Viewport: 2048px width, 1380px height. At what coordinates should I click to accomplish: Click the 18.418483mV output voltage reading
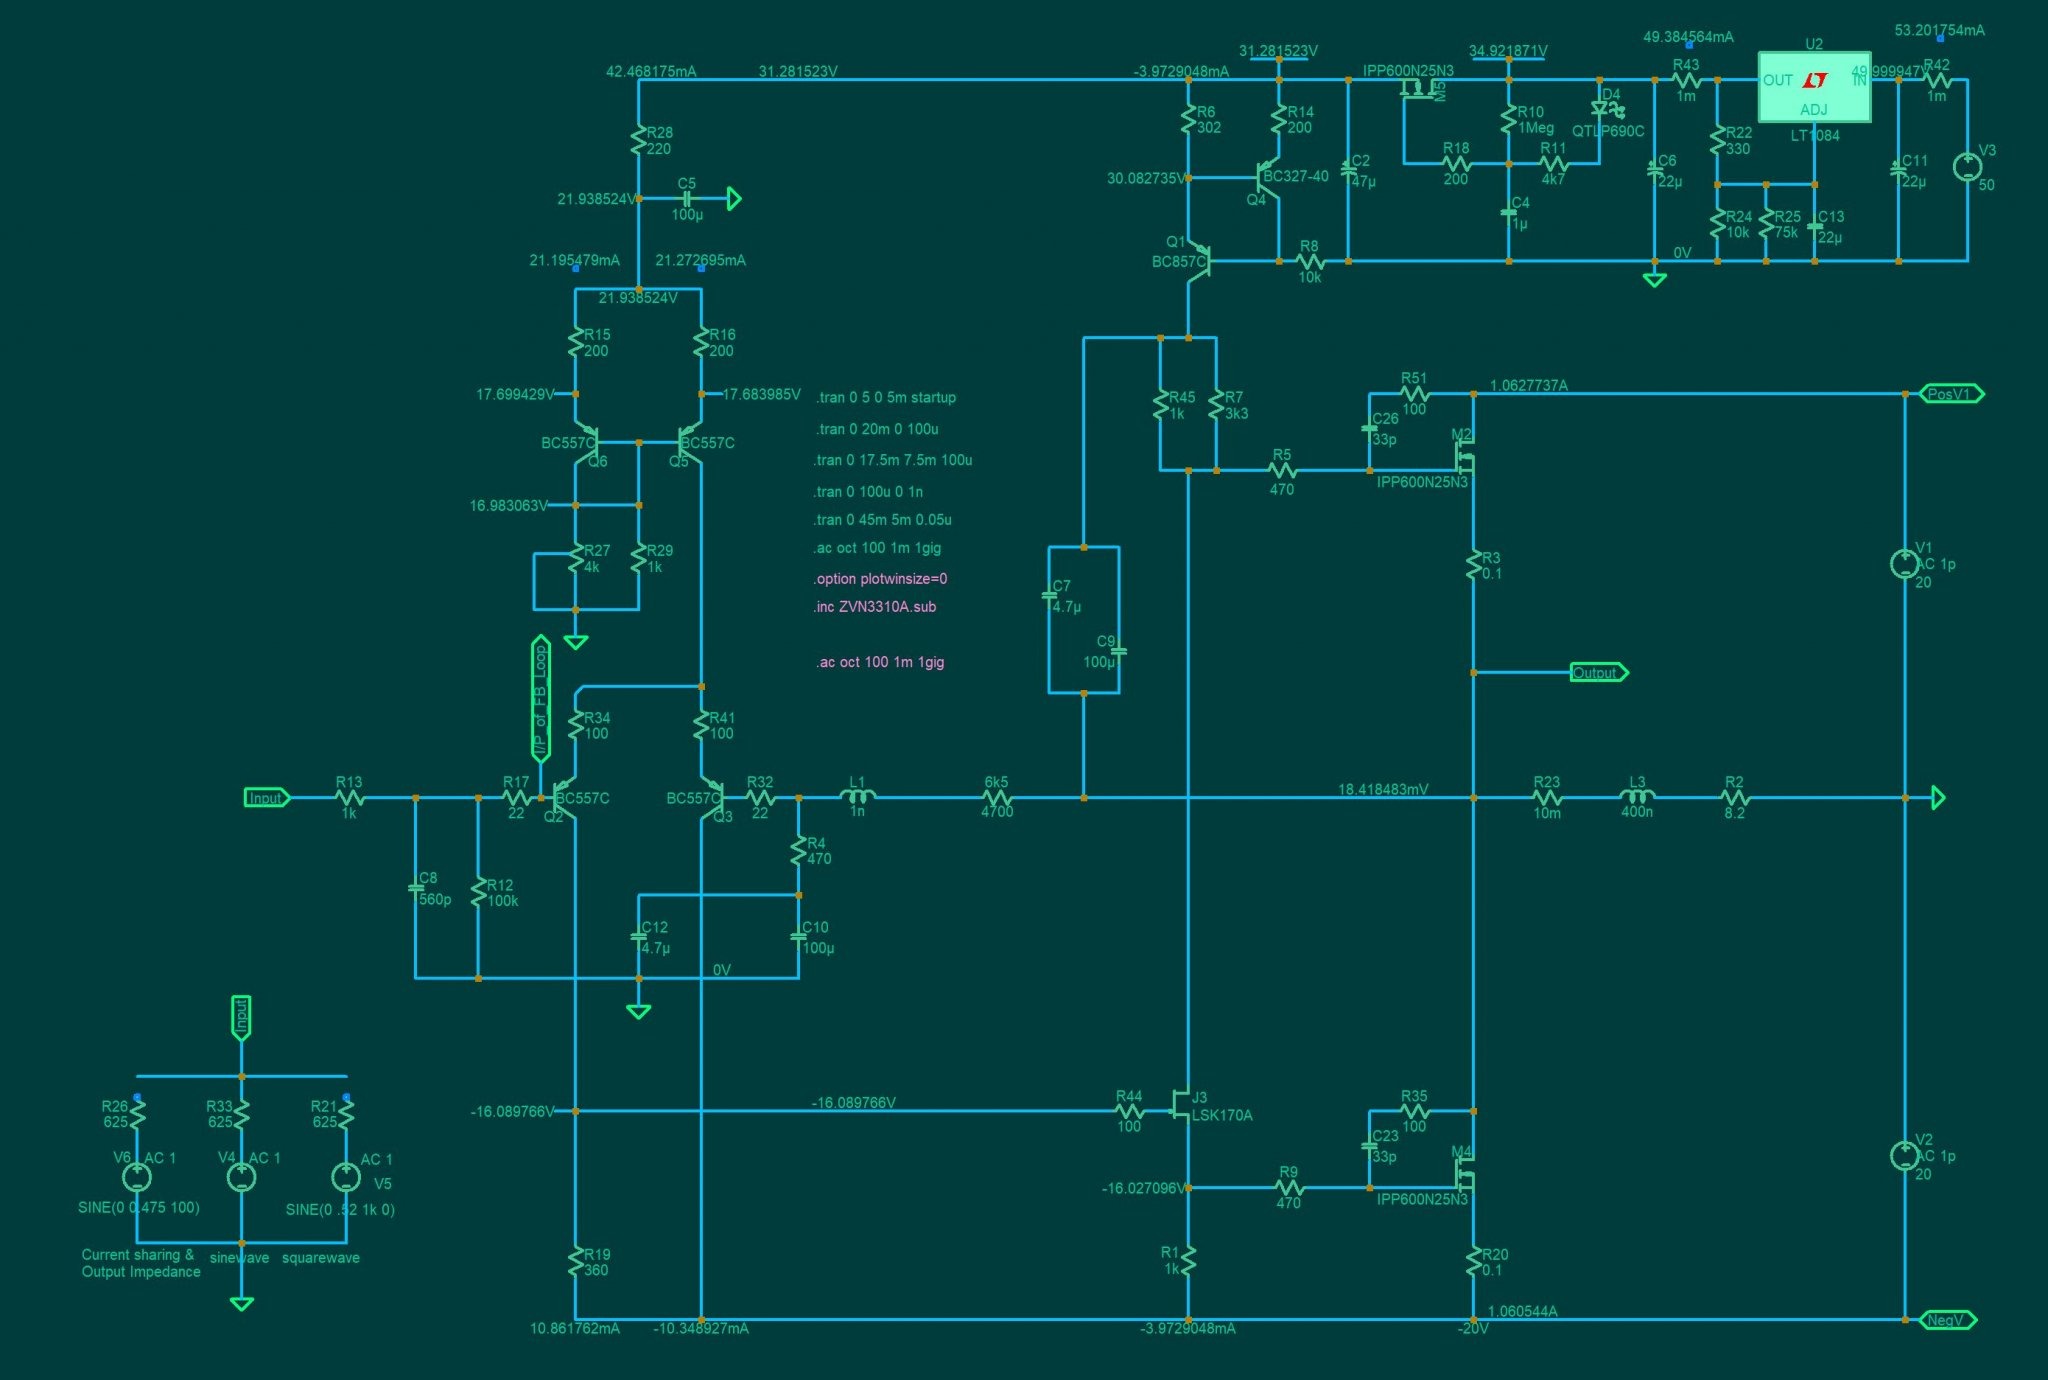click(x=1383, y=789)
